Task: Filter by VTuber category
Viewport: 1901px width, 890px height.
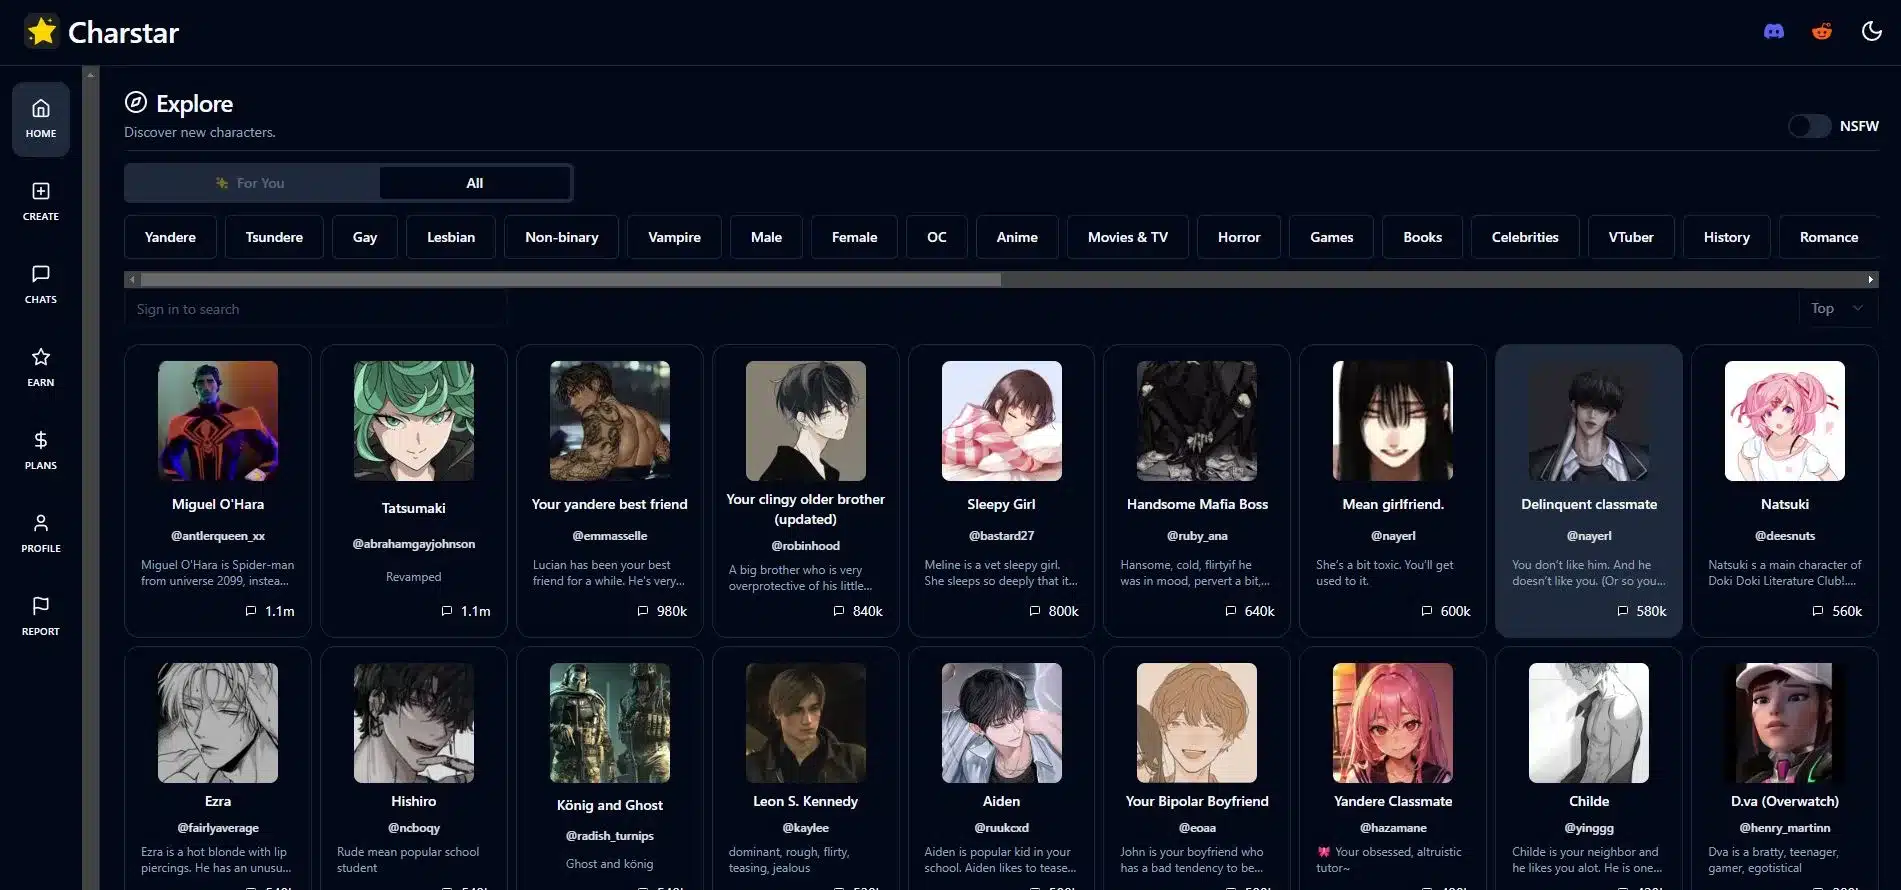Action: click(1631, 237)
